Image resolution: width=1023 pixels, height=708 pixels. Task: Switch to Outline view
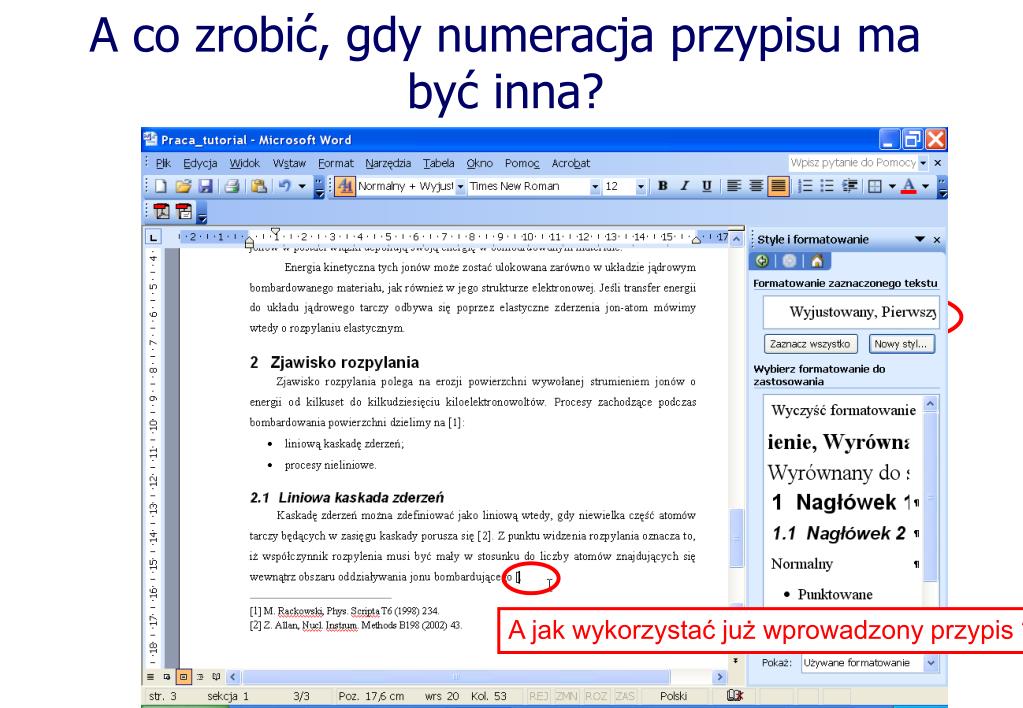pos(200,677)
